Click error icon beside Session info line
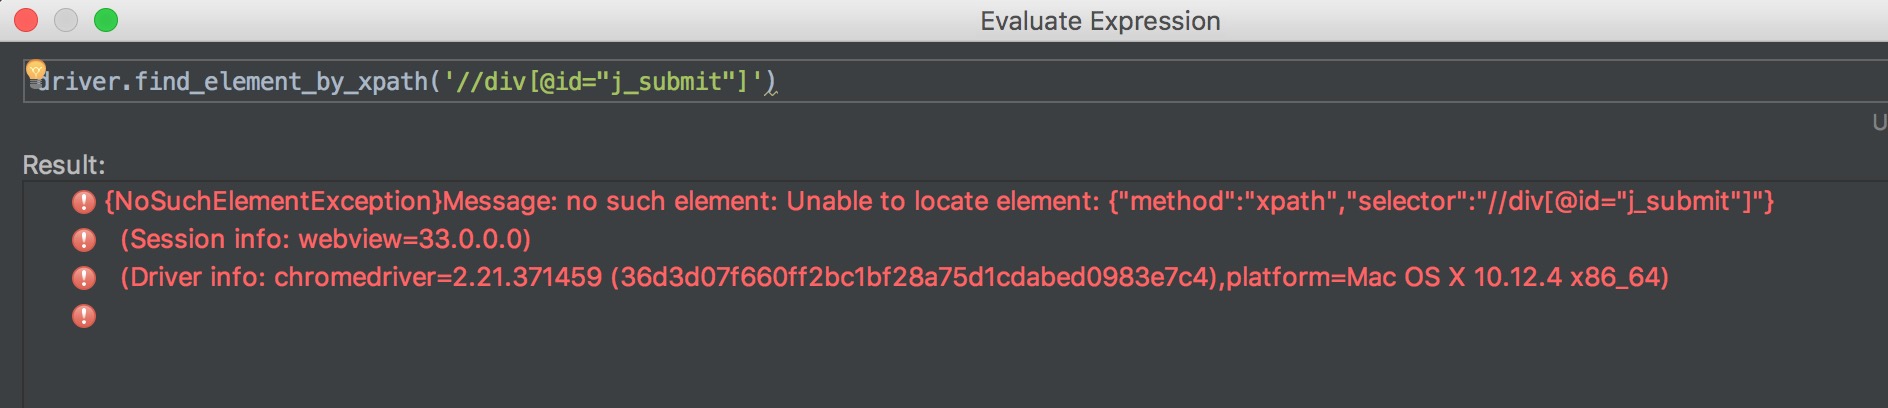Image resolution: width=1888 pixels, height=408 pixels. [x=84, y=240]
